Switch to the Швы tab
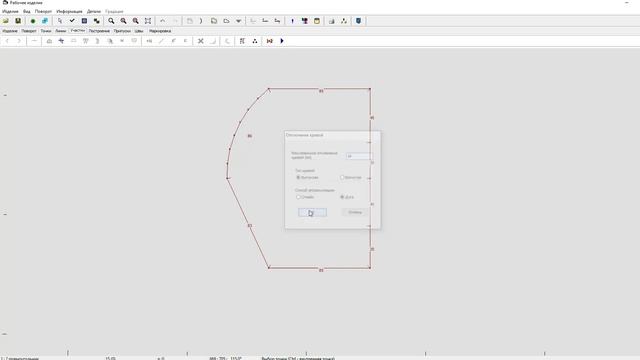 (139, 31)
